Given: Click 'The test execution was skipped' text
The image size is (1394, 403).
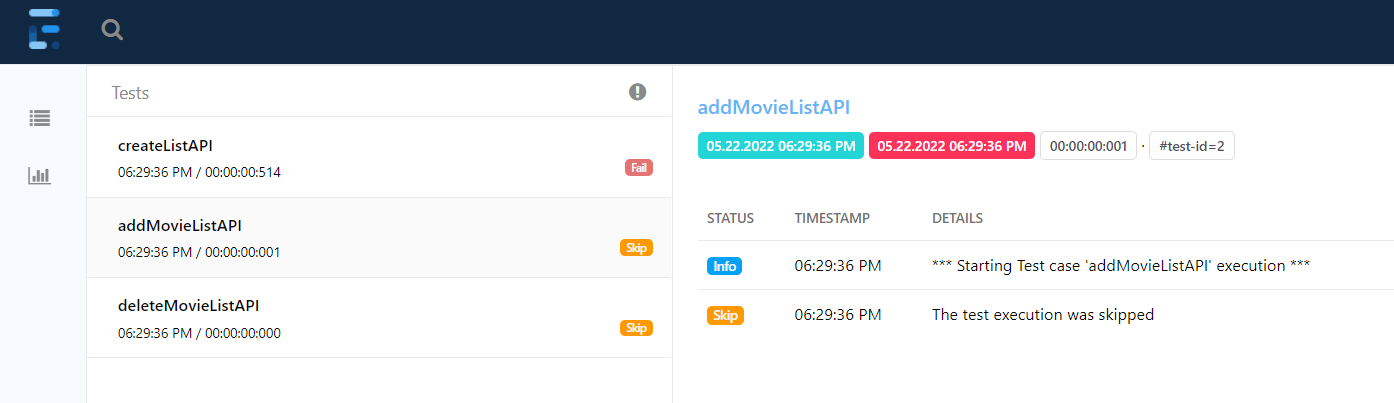Looking at the screenshot, I should click(x=1043, y=315).
